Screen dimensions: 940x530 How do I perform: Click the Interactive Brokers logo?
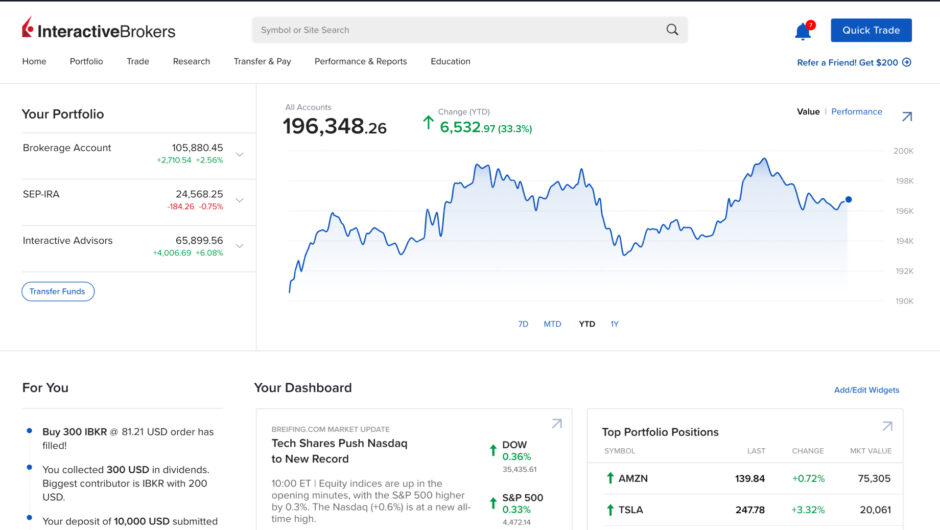[98, 29]
